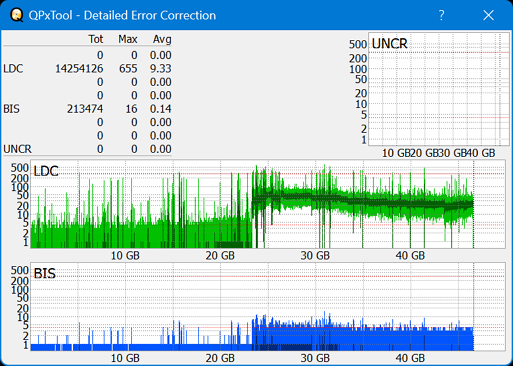
Task: Click the '500' y-axis label of UNCR graph
Action: coord(358,44)
